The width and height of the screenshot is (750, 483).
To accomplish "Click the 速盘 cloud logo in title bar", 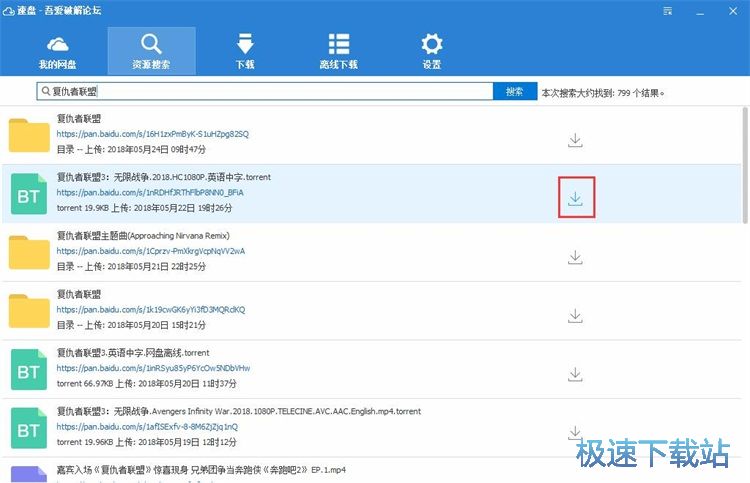I will click(x=9, y=11).
